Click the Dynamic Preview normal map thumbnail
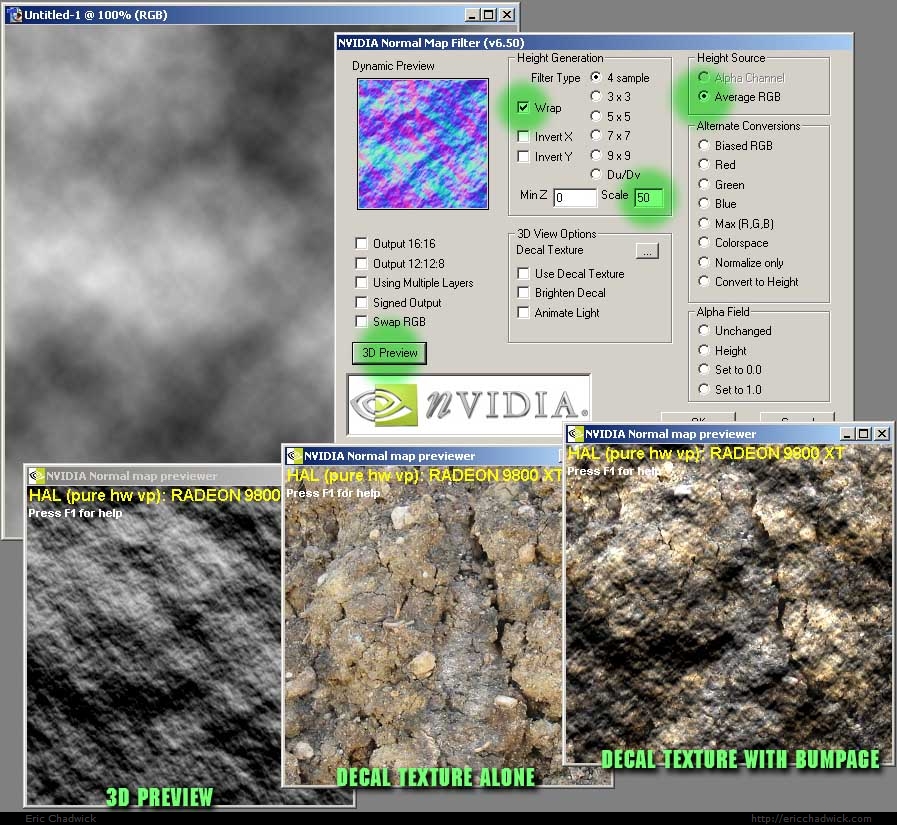897x825 pixels. 423,144
